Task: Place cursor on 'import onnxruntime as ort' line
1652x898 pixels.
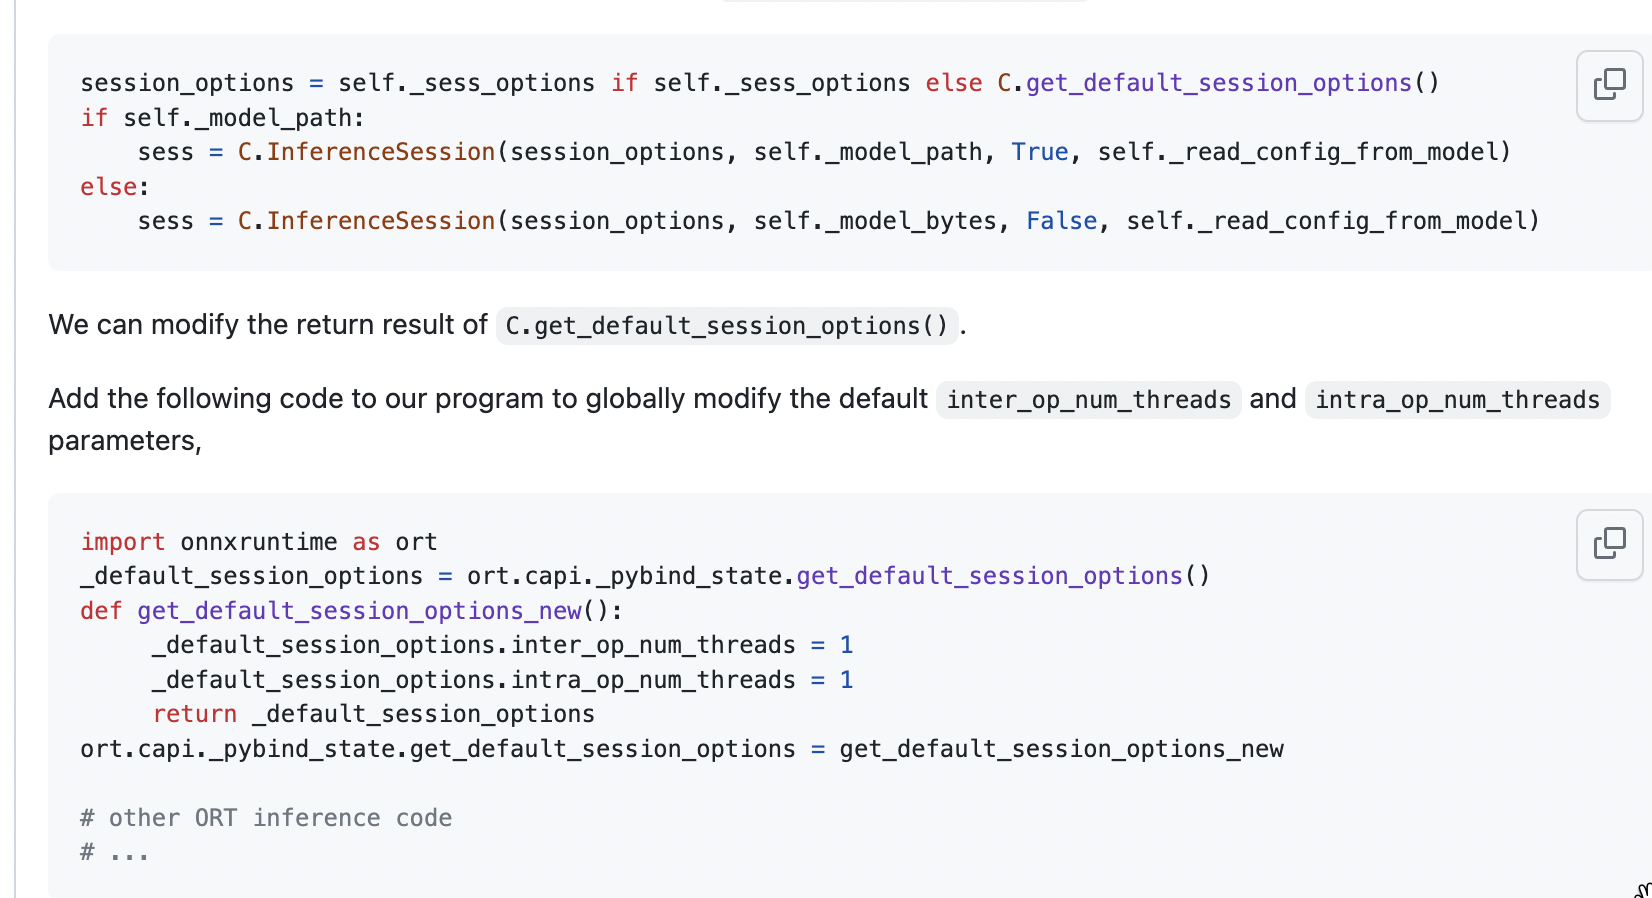Action: tap(259, 542)
